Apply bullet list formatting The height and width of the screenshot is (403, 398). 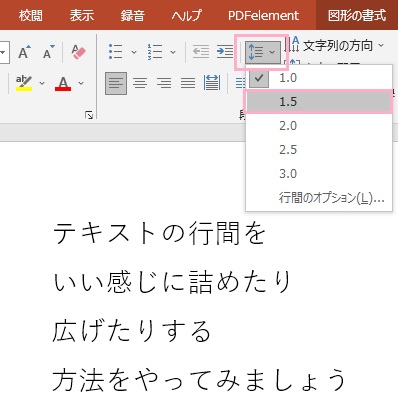[115, 52]
